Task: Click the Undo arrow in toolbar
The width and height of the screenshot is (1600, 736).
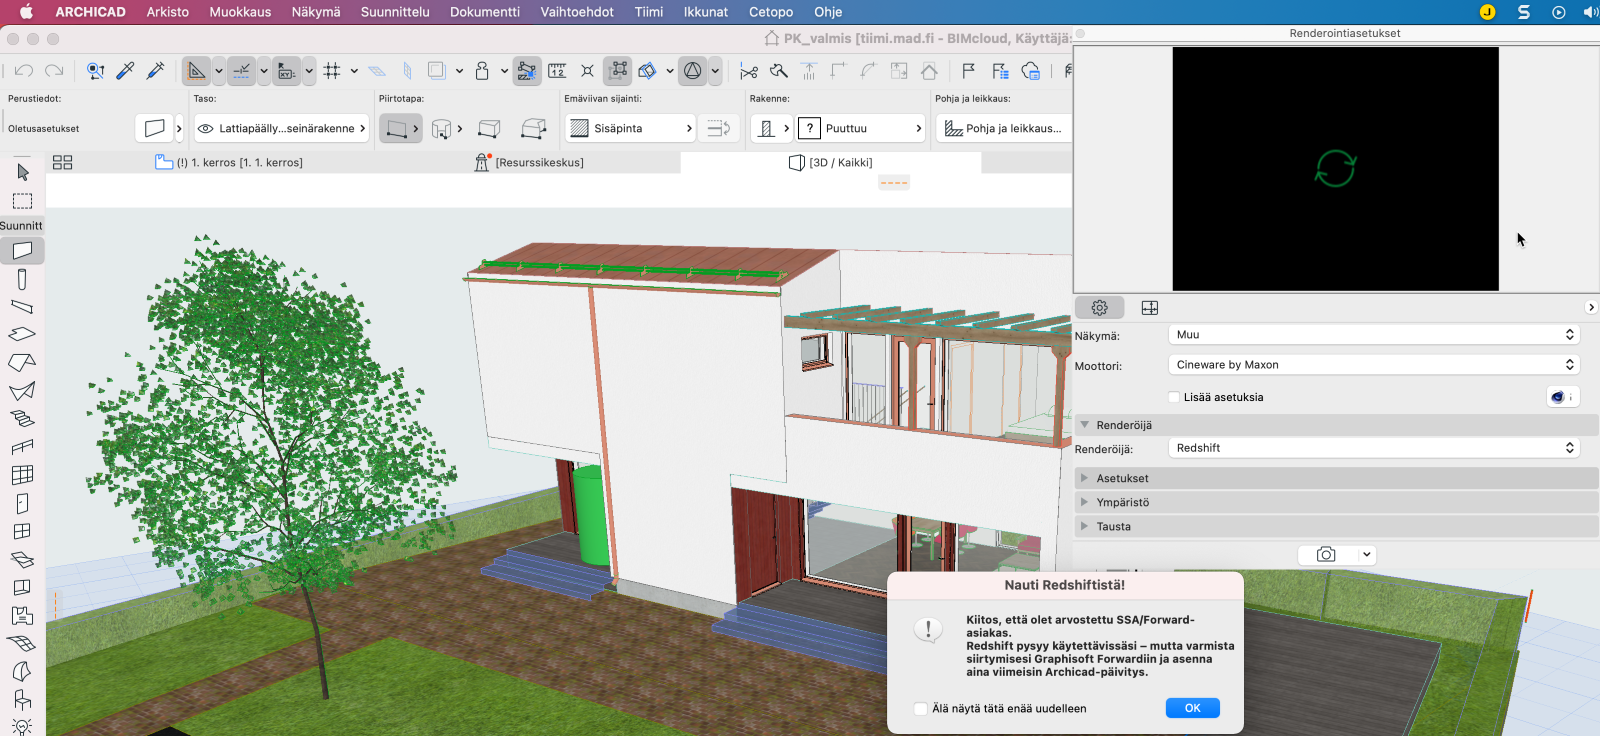Action: (24, 71)
